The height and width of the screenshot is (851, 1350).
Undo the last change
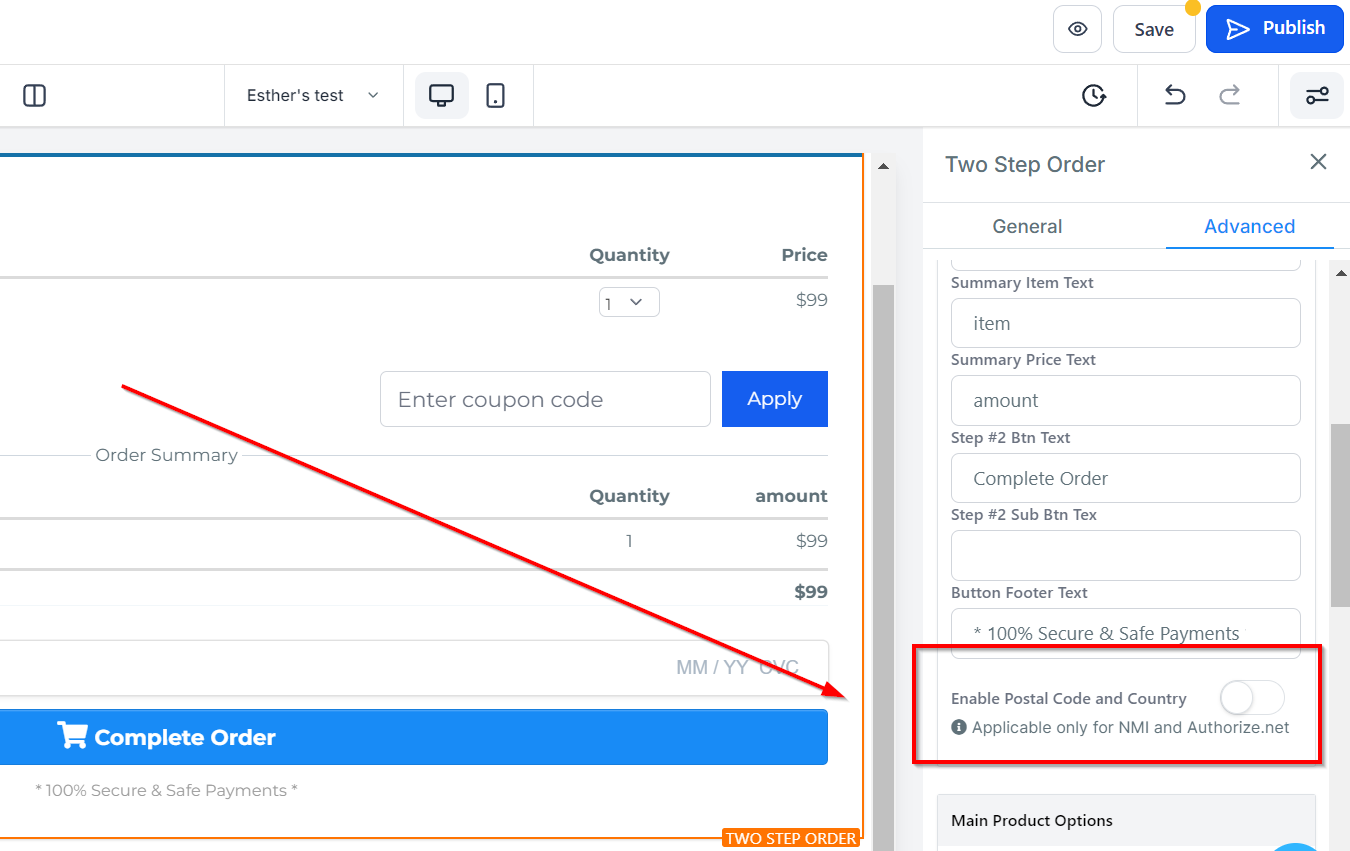click(x=1175, y=96)
